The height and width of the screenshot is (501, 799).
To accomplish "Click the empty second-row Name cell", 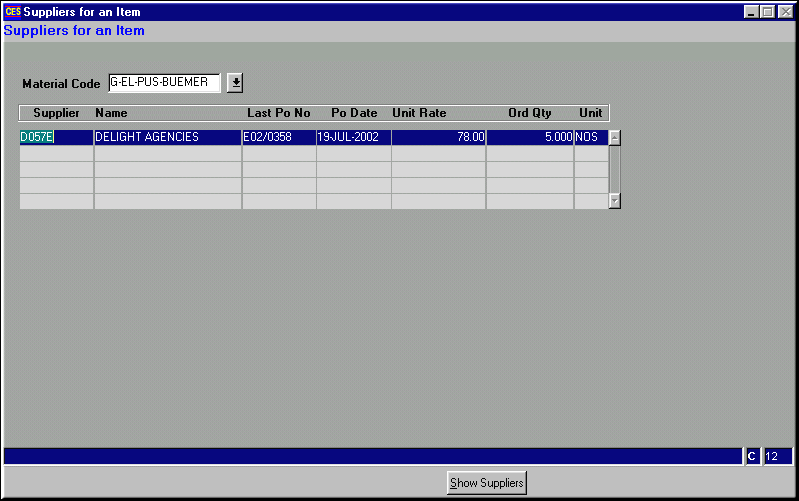I will click(x=167, y=154).
